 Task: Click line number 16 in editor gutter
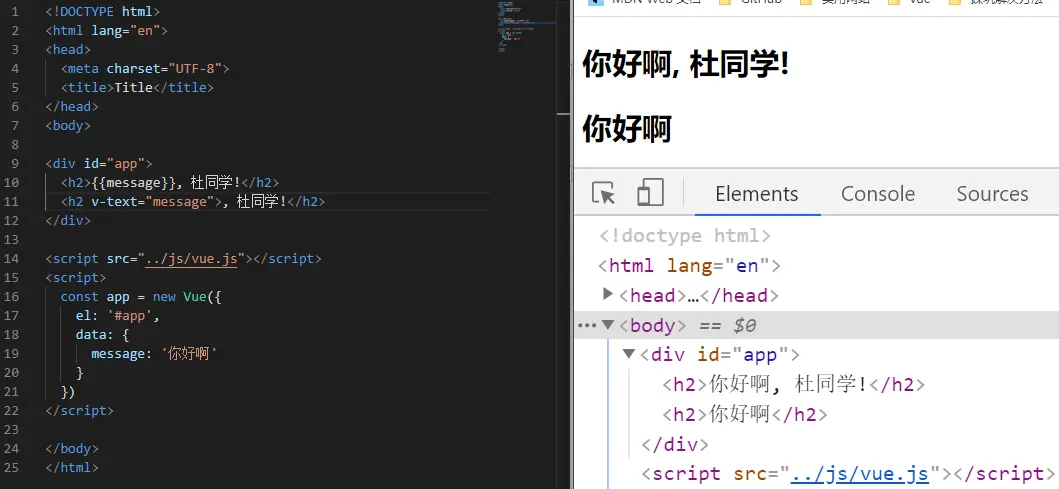(x=11, y=297)
